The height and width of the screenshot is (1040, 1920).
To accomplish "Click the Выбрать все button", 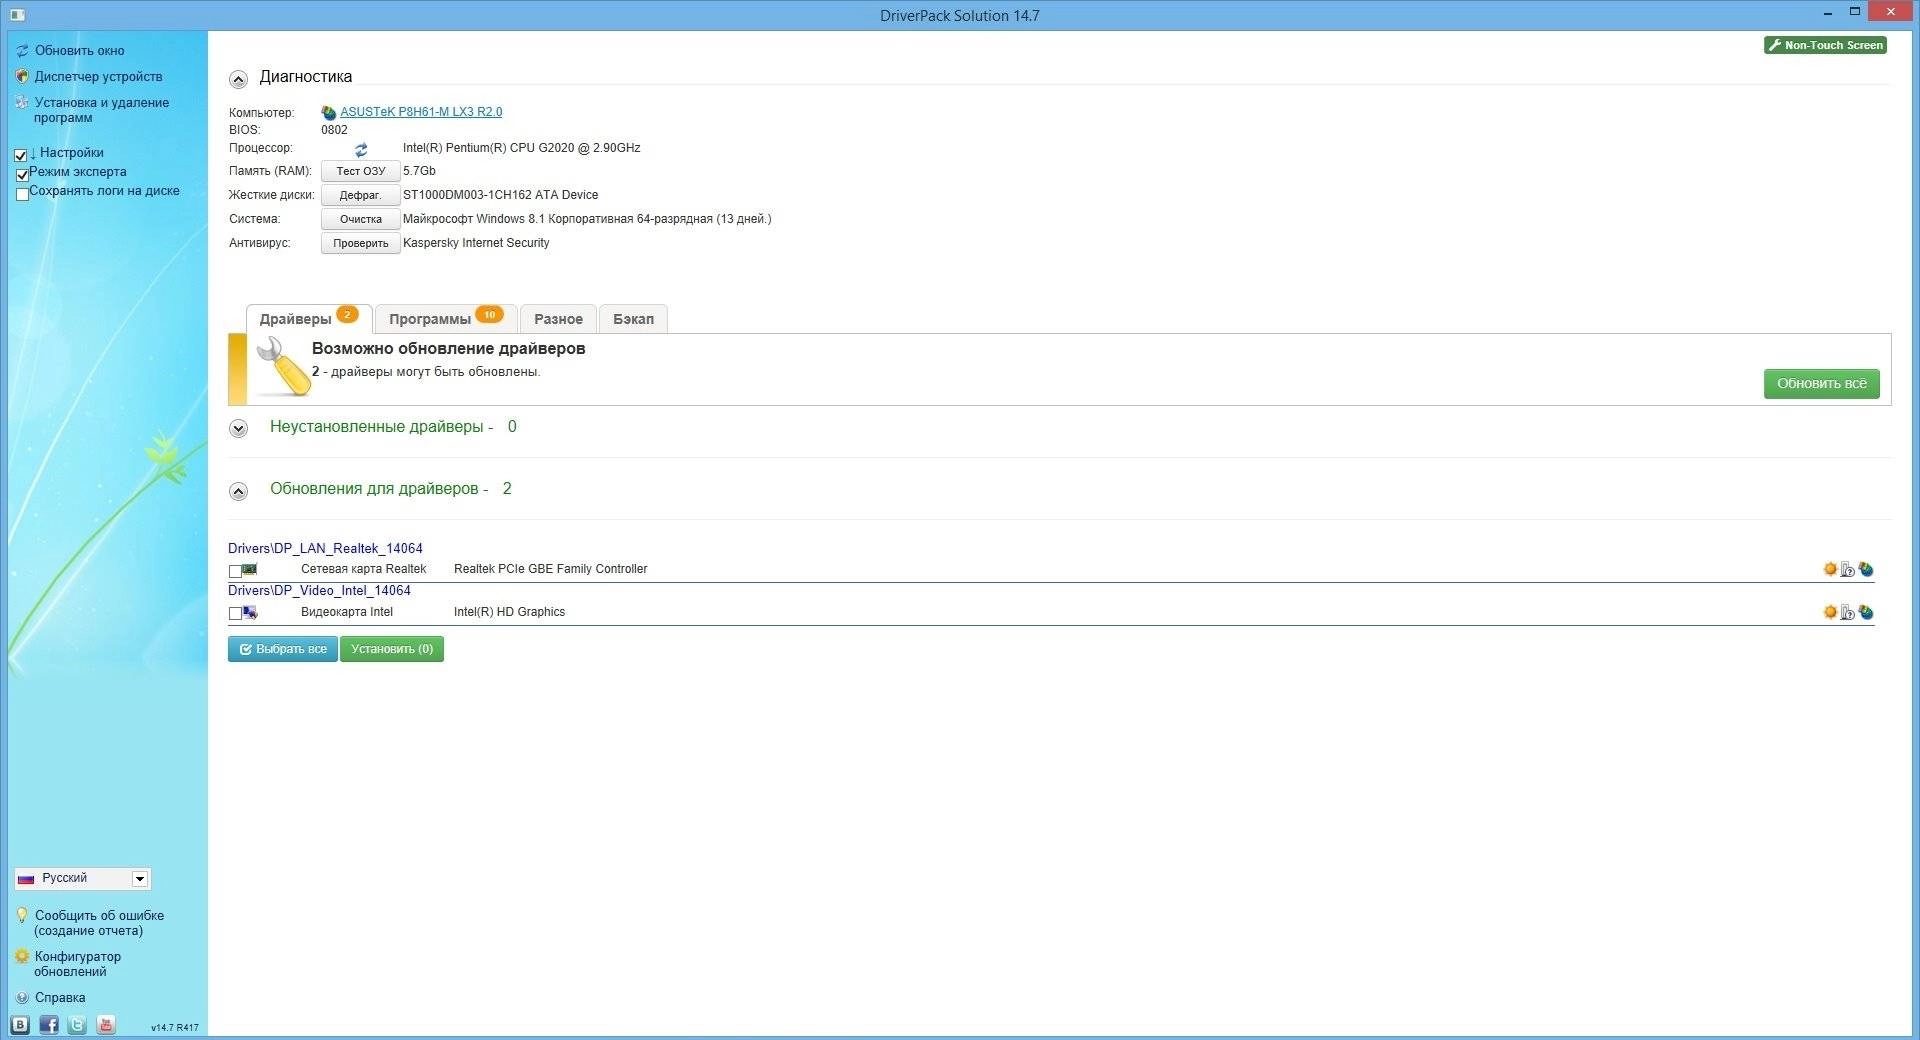I will (x=283, y=649).
